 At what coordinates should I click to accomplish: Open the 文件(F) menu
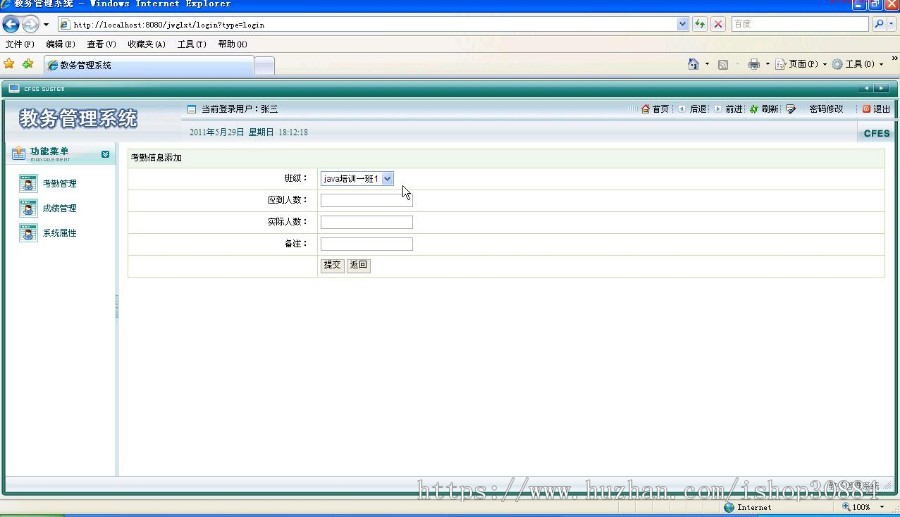pyautogui.click(x=20, y=44)
